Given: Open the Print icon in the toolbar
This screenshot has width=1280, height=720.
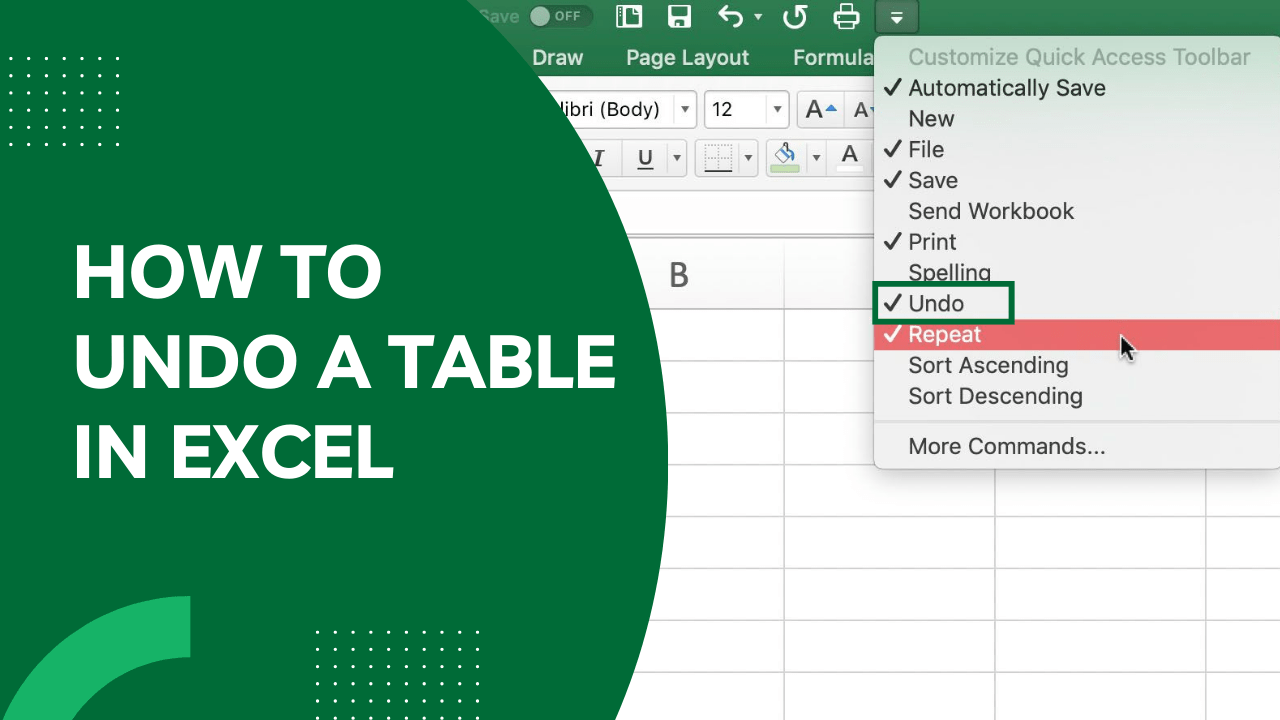Looking at the screenshot, I should 846,16.
